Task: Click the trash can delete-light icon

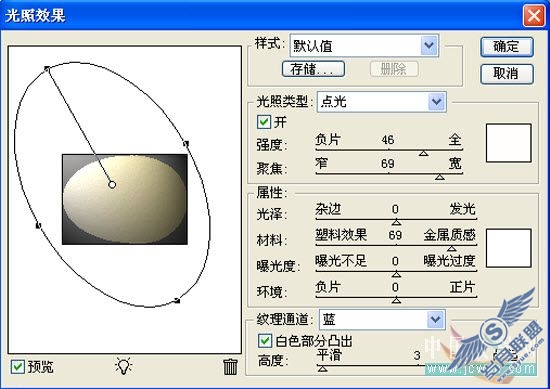Action: 230,367
